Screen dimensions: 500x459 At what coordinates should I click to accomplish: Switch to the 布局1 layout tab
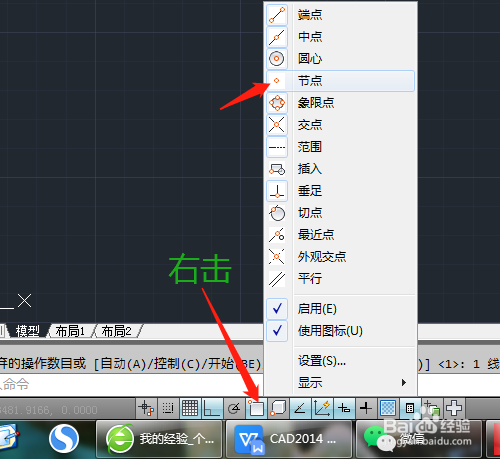click(x=70, y=331)
